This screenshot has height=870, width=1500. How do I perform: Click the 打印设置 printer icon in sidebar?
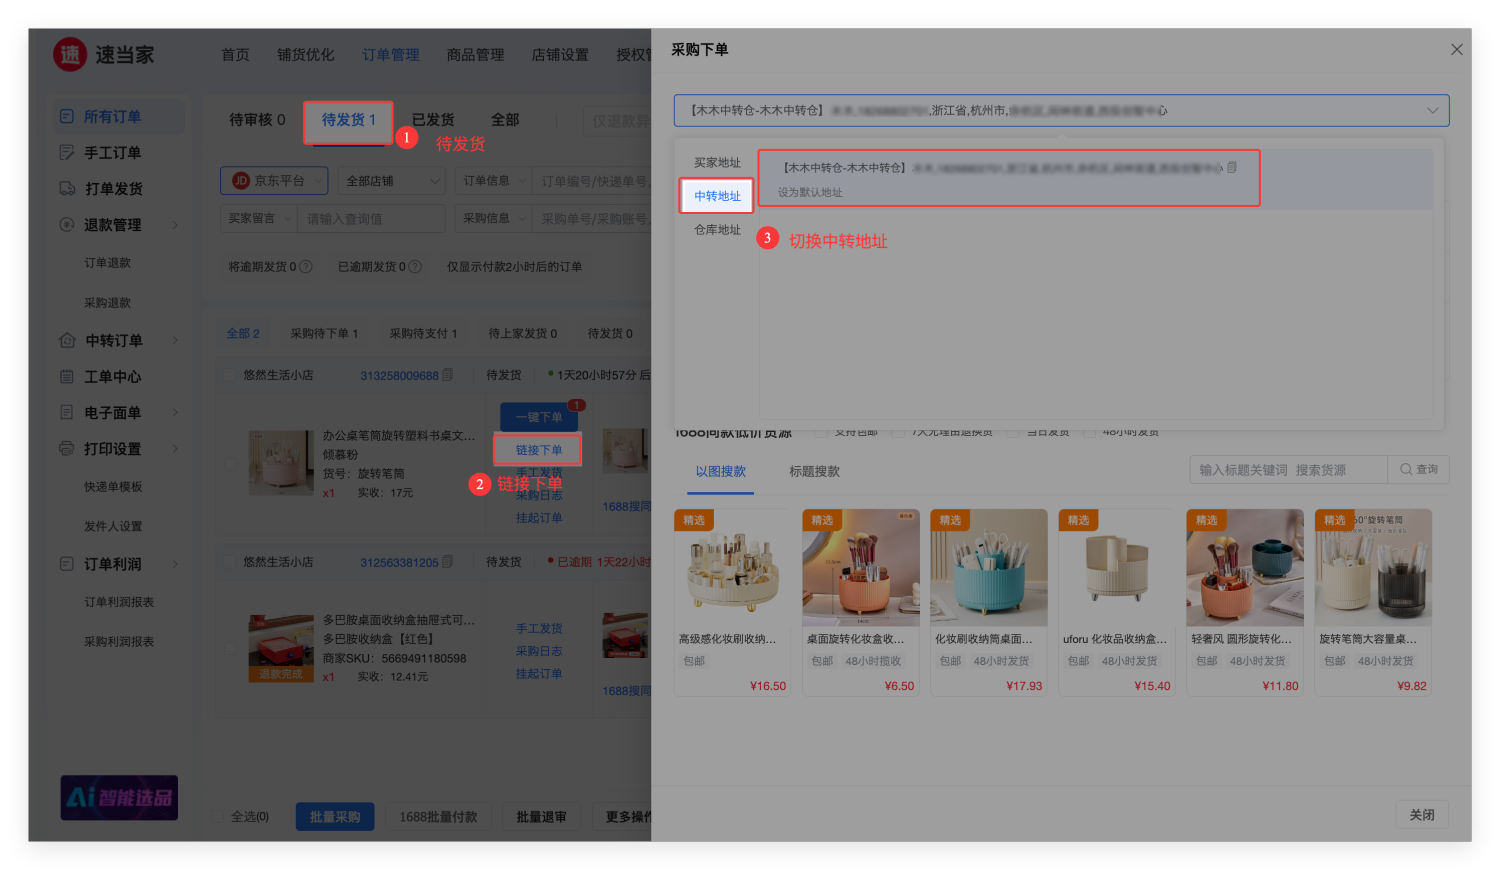[67, 449]
